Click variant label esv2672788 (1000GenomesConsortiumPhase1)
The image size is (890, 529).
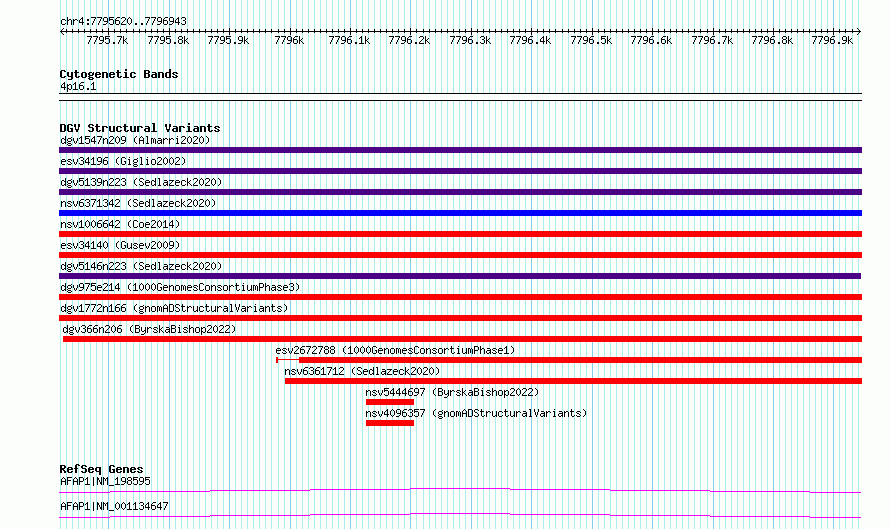pyautogui.click(x=395, y=350)
